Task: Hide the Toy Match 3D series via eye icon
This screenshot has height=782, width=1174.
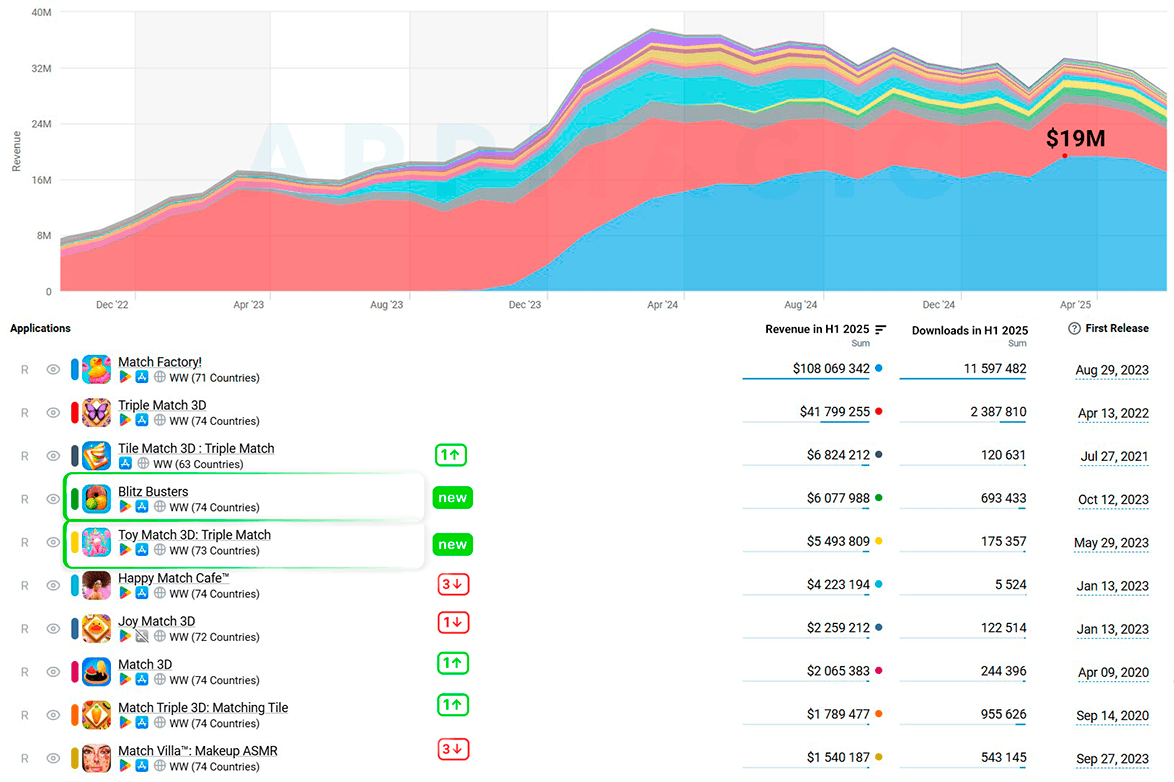Action: tap(53, 542)
